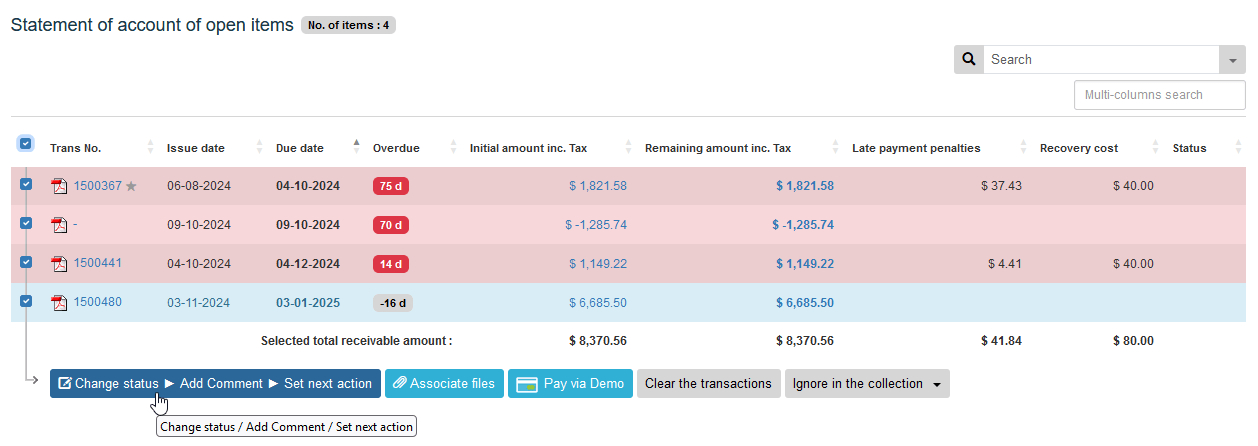Open PDF icon for transaction 1500367
This screenshot has height=446, width=1258.
coord(60,186)
